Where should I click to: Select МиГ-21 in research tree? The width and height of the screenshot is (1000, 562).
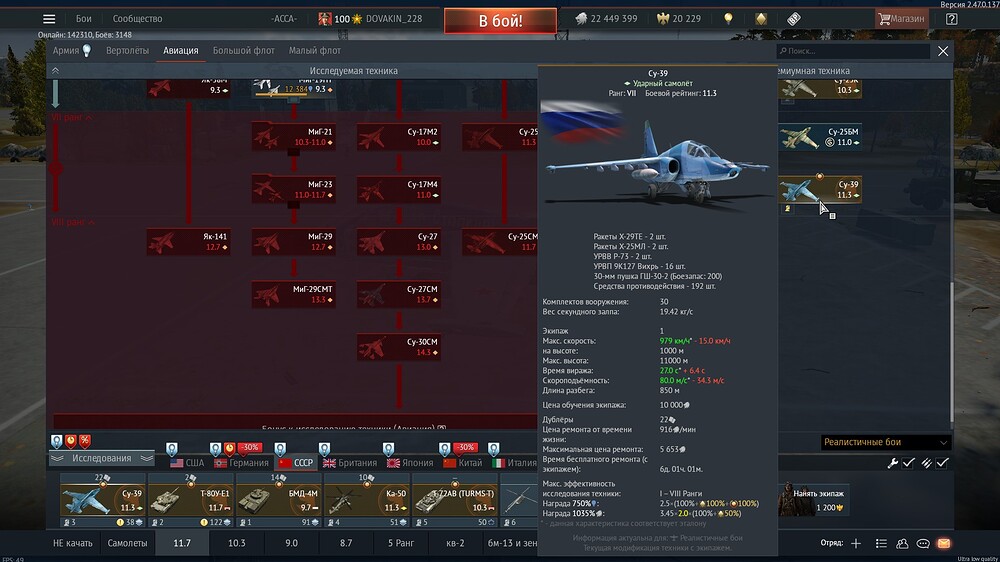click(293, 137)
